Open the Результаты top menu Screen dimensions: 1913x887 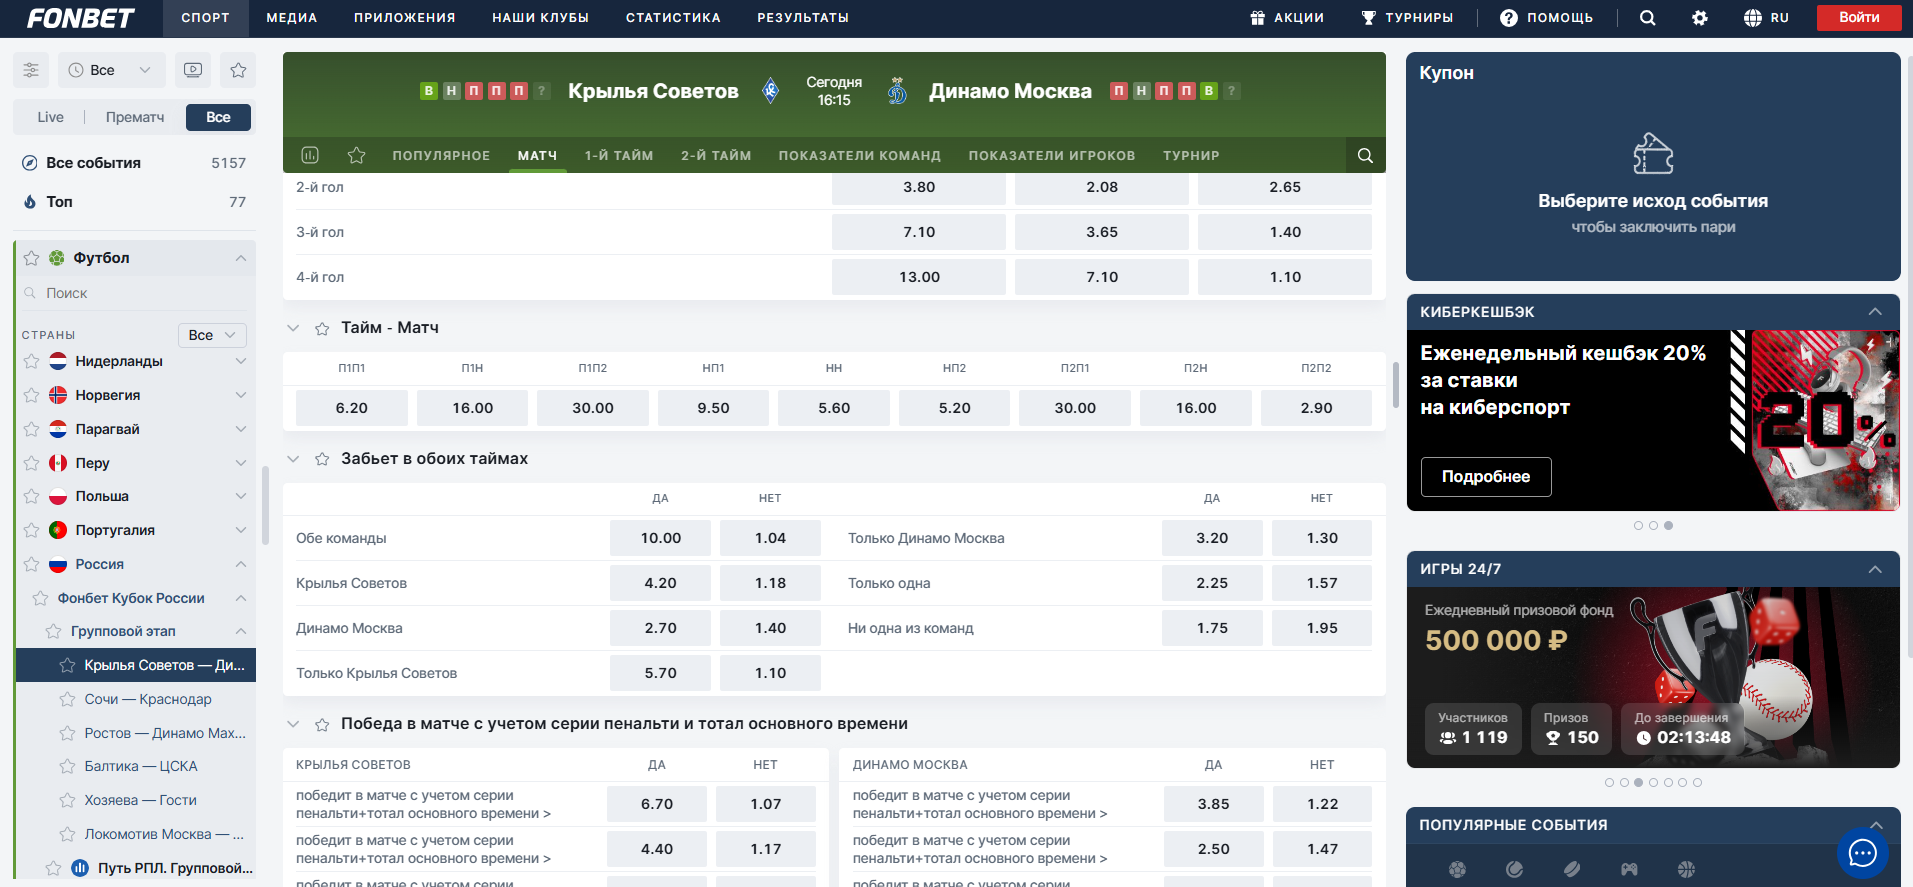(x=803, y=18)
